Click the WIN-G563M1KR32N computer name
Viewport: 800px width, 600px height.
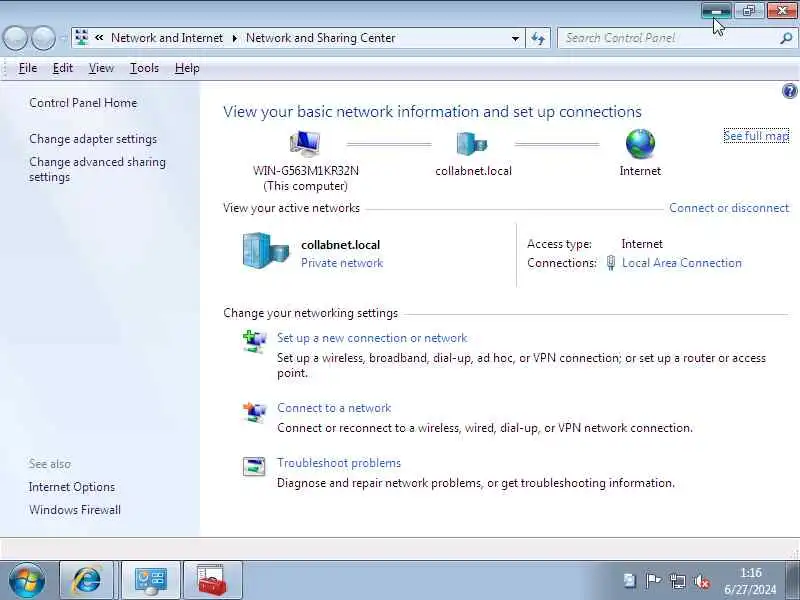point(306,170)
